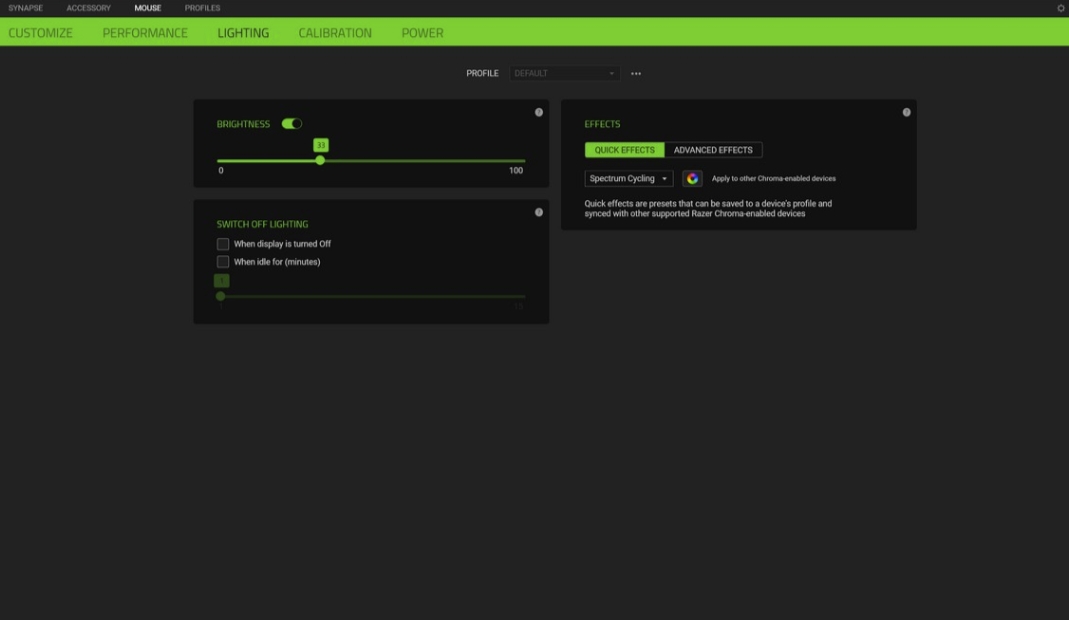Open Accessory top menu item
The height and width of the screenshot is (620, 1069).
89,8
